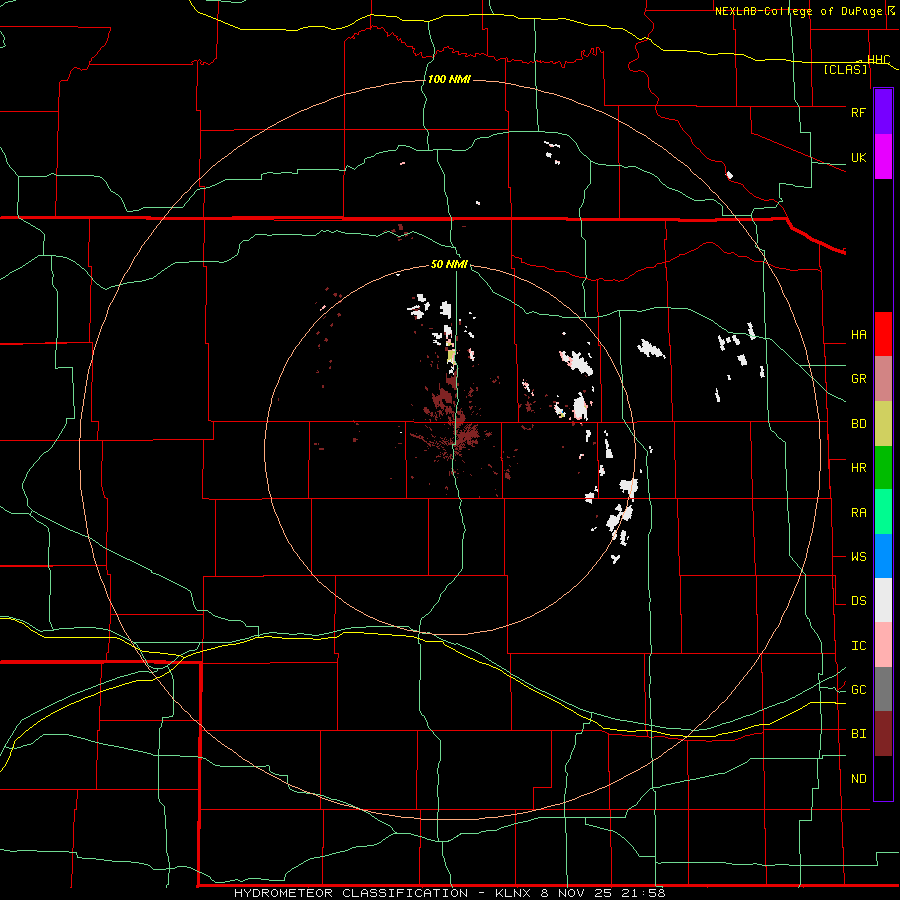Click the WS legend label
Image resolution: width=900 pixels, height=900 pixels.
858,557
